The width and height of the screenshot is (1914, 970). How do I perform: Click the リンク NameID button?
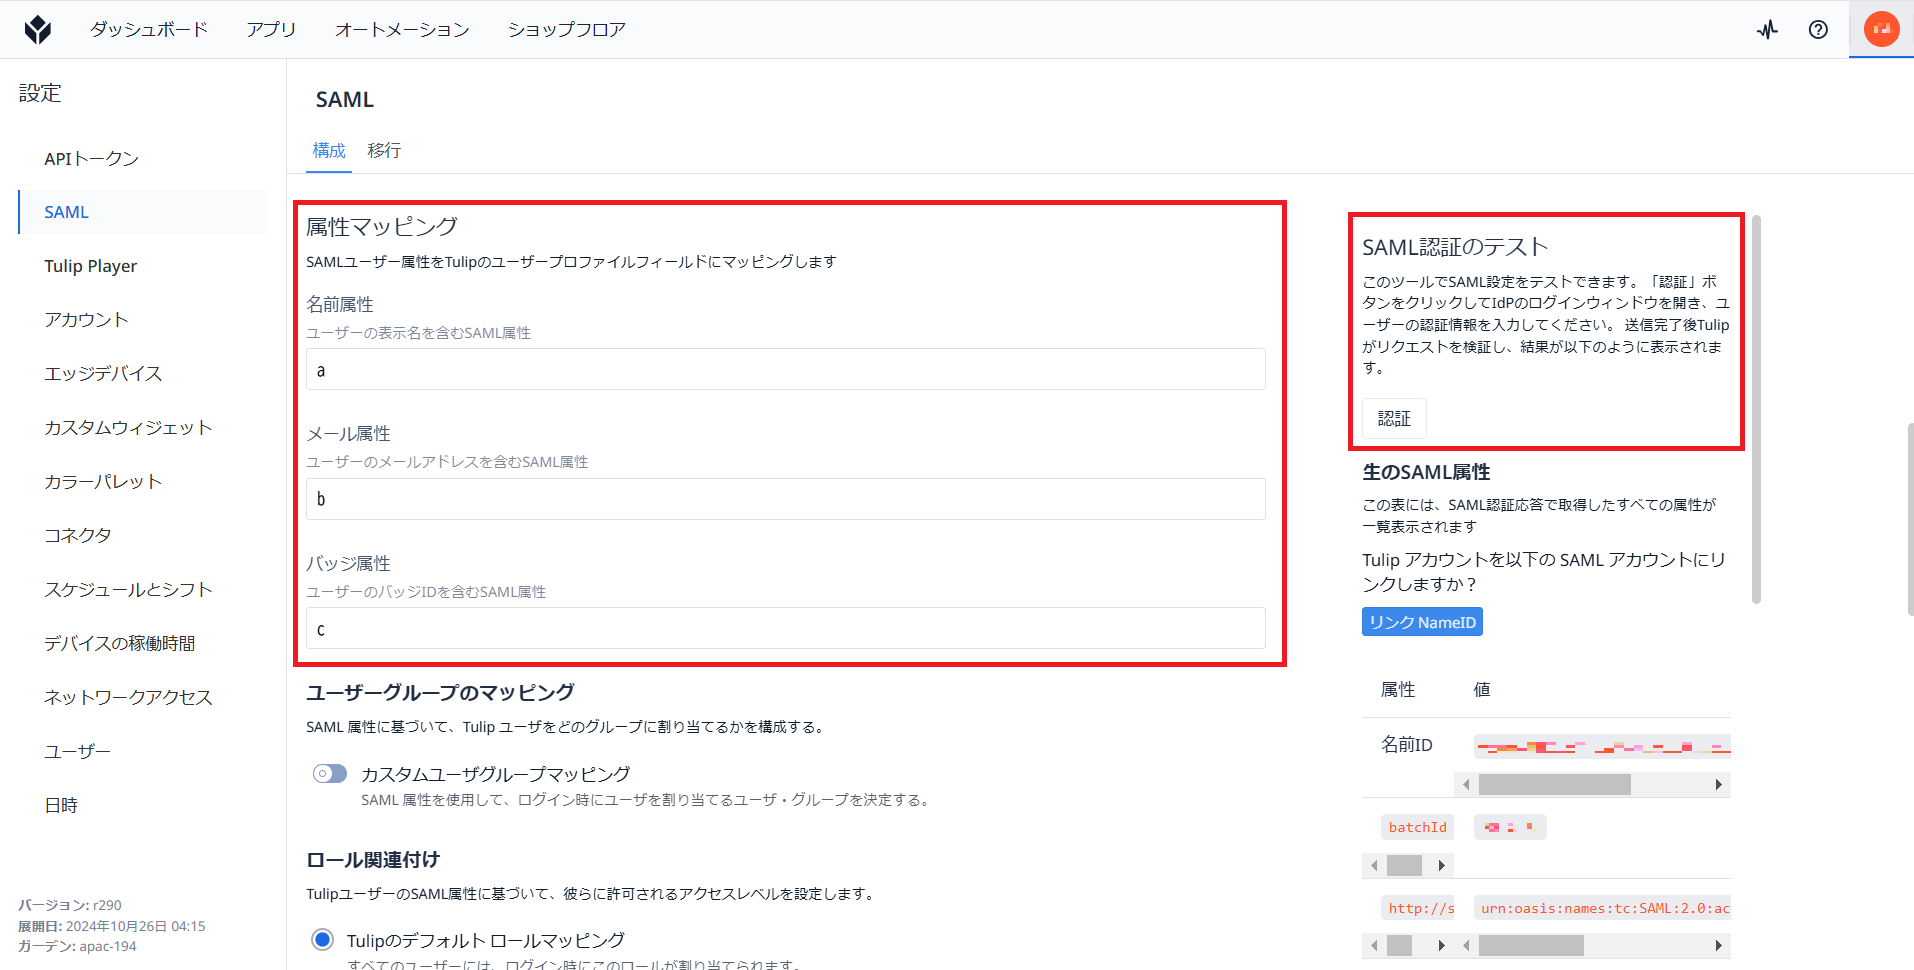(1422, 622)
